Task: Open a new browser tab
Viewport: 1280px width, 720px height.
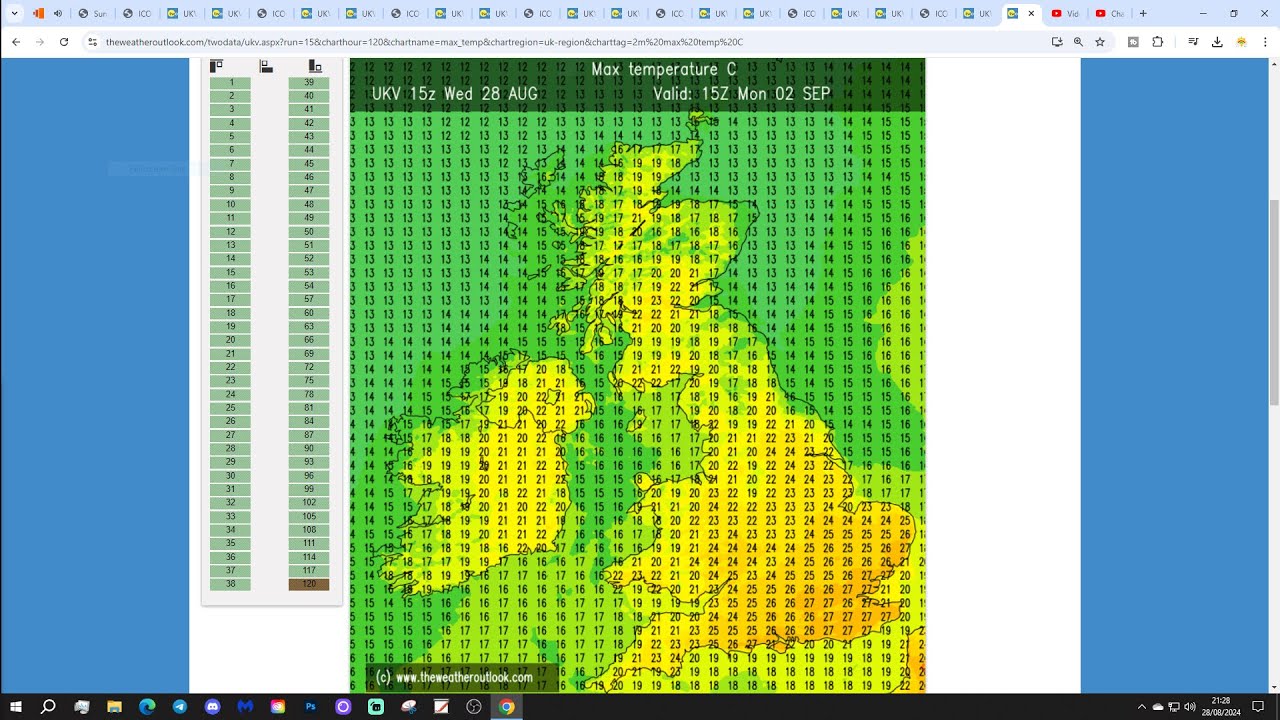Action: (1143, 13)
